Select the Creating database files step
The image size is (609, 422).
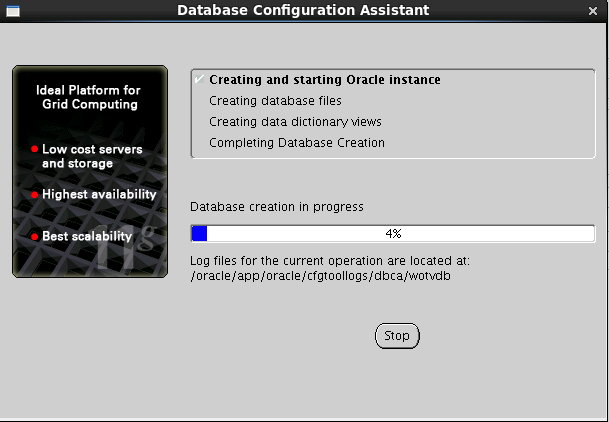(x=275, y=101)
